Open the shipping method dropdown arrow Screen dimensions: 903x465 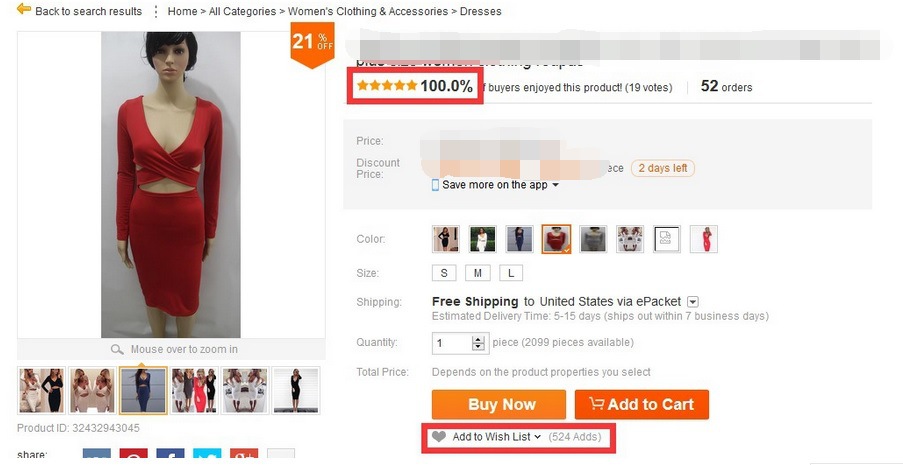click(692, 302)
